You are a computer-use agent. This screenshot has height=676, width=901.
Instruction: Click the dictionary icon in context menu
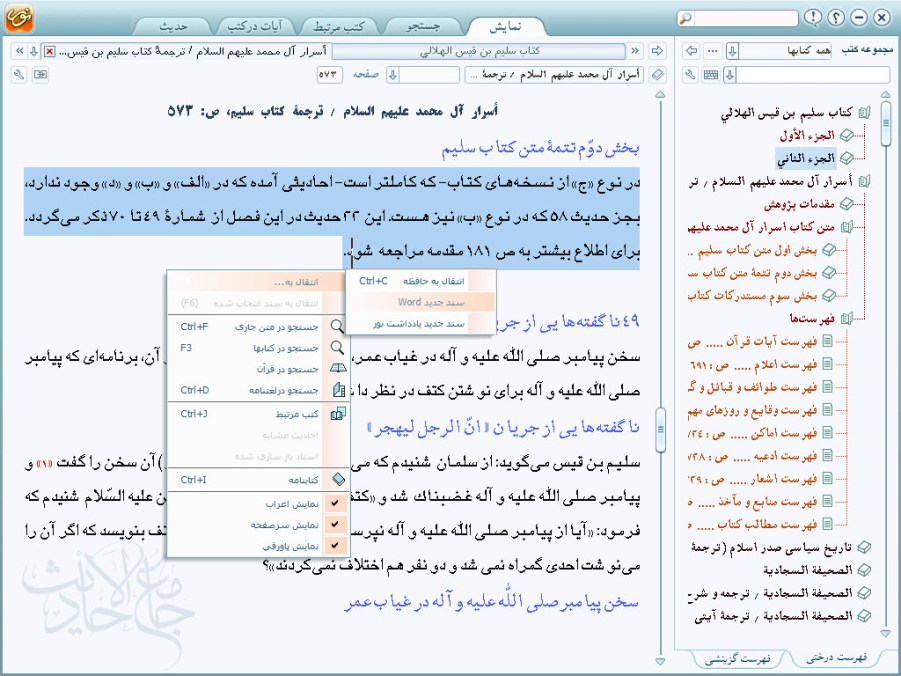coord(339,390)
